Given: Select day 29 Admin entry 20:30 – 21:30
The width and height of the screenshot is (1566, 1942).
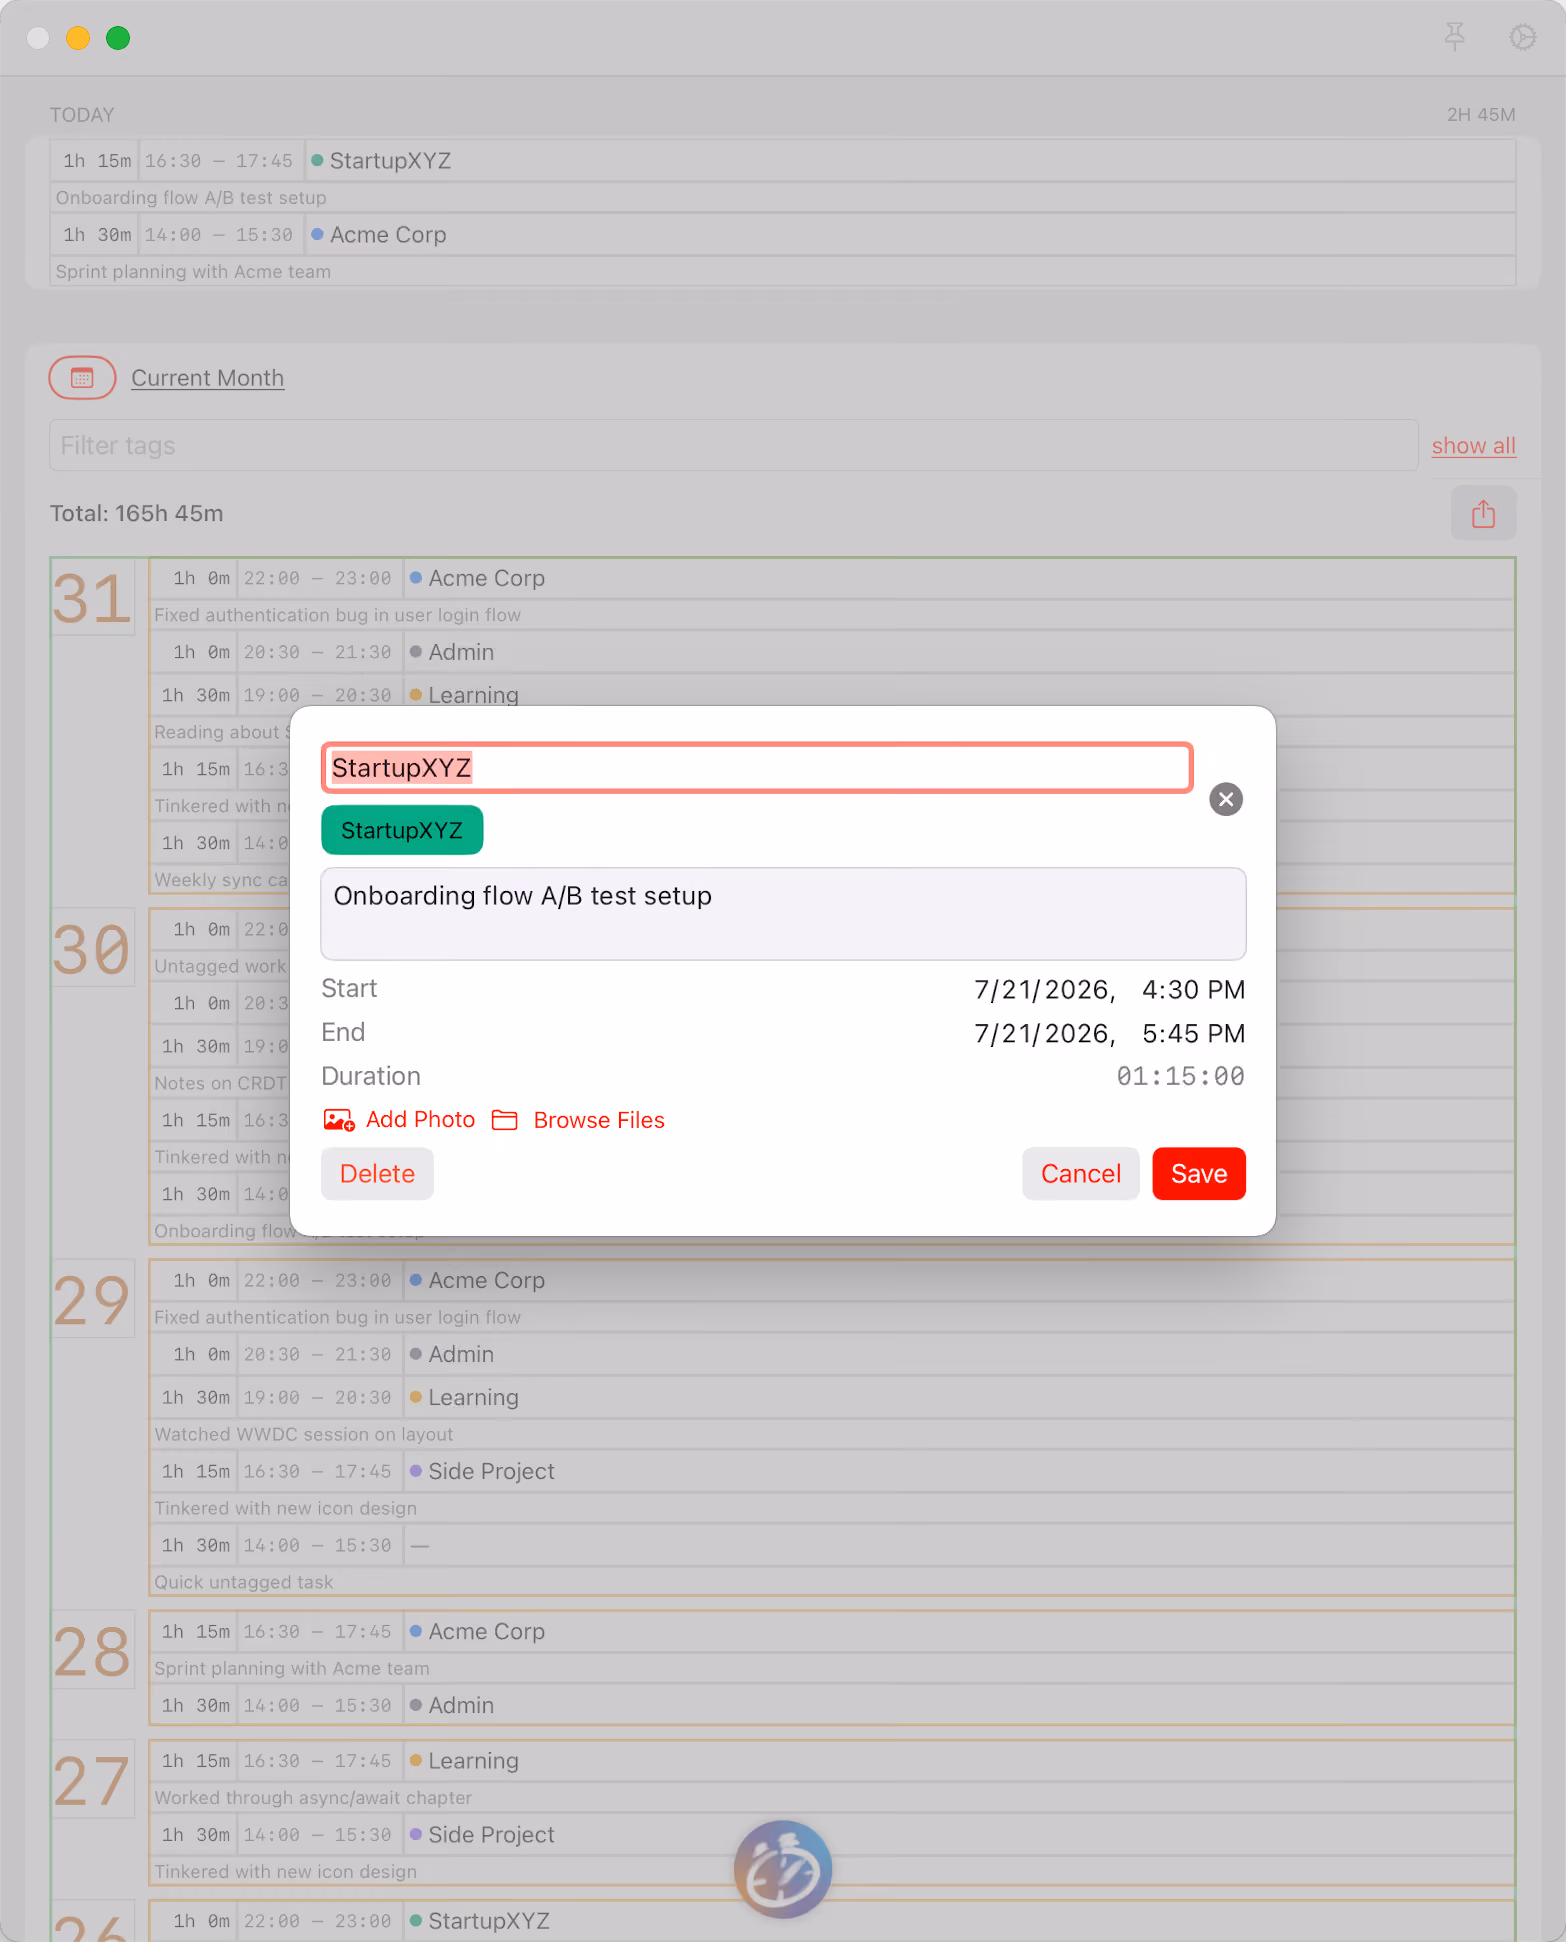Looking at the screenshot, I should point(832,1355).
